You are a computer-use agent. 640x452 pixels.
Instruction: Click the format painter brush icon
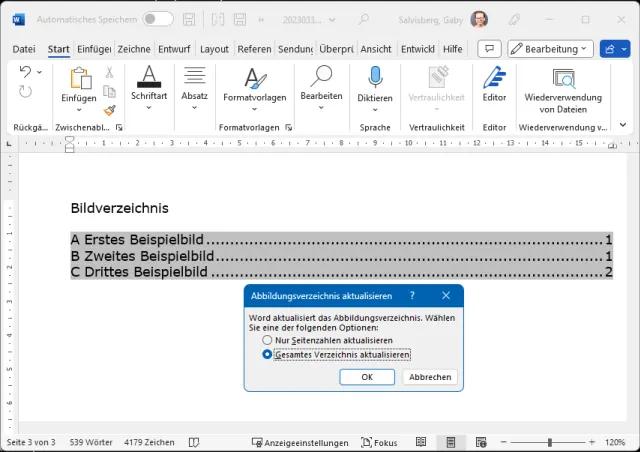click(x=109, y=110)
